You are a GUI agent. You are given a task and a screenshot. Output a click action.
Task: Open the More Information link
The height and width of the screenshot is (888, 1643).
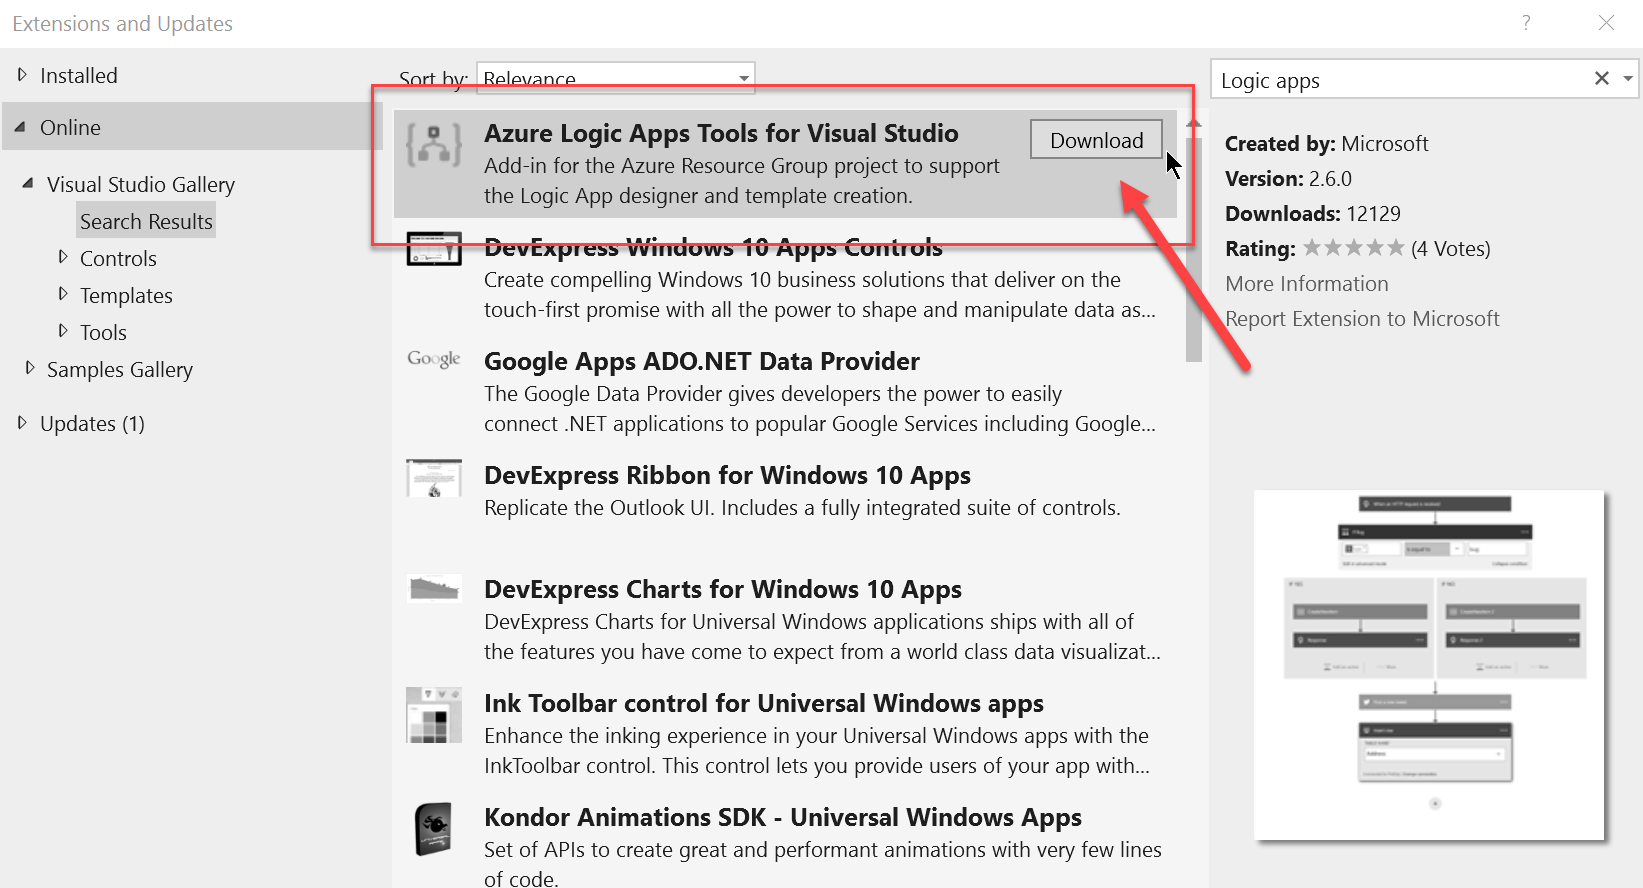(1307, 284)
